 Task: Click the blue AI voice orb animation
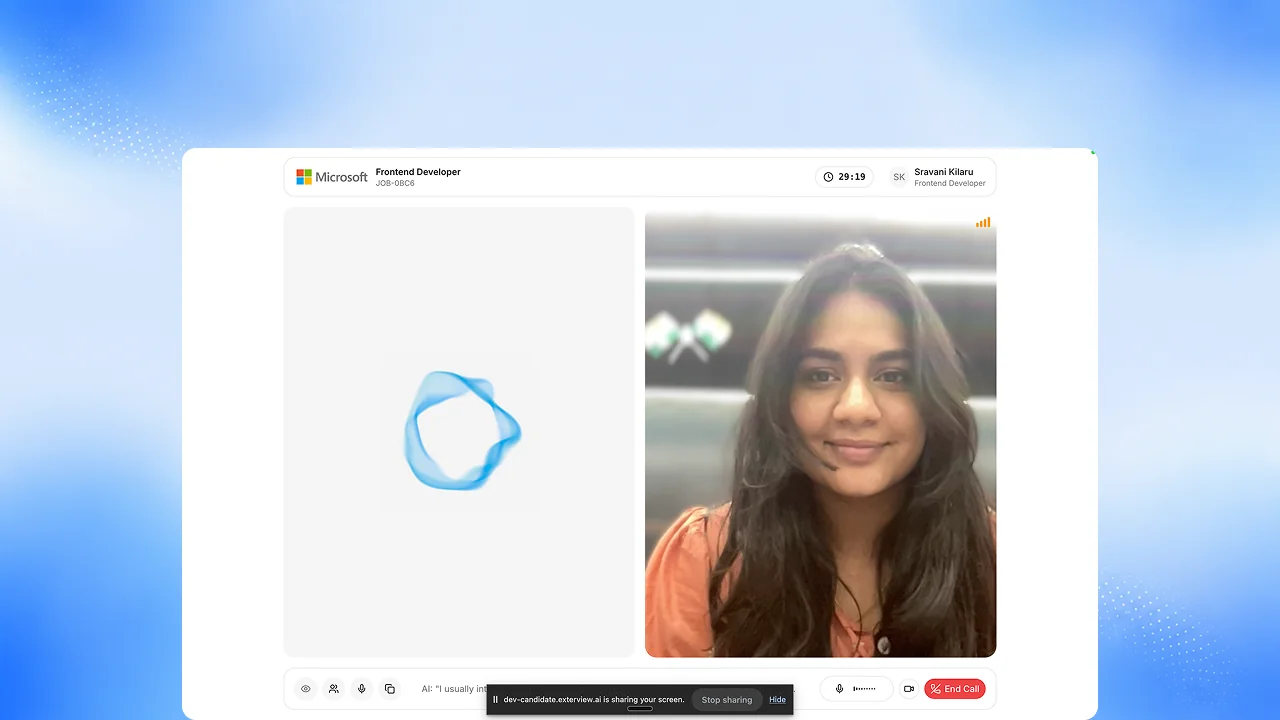(x=462, y=430)
